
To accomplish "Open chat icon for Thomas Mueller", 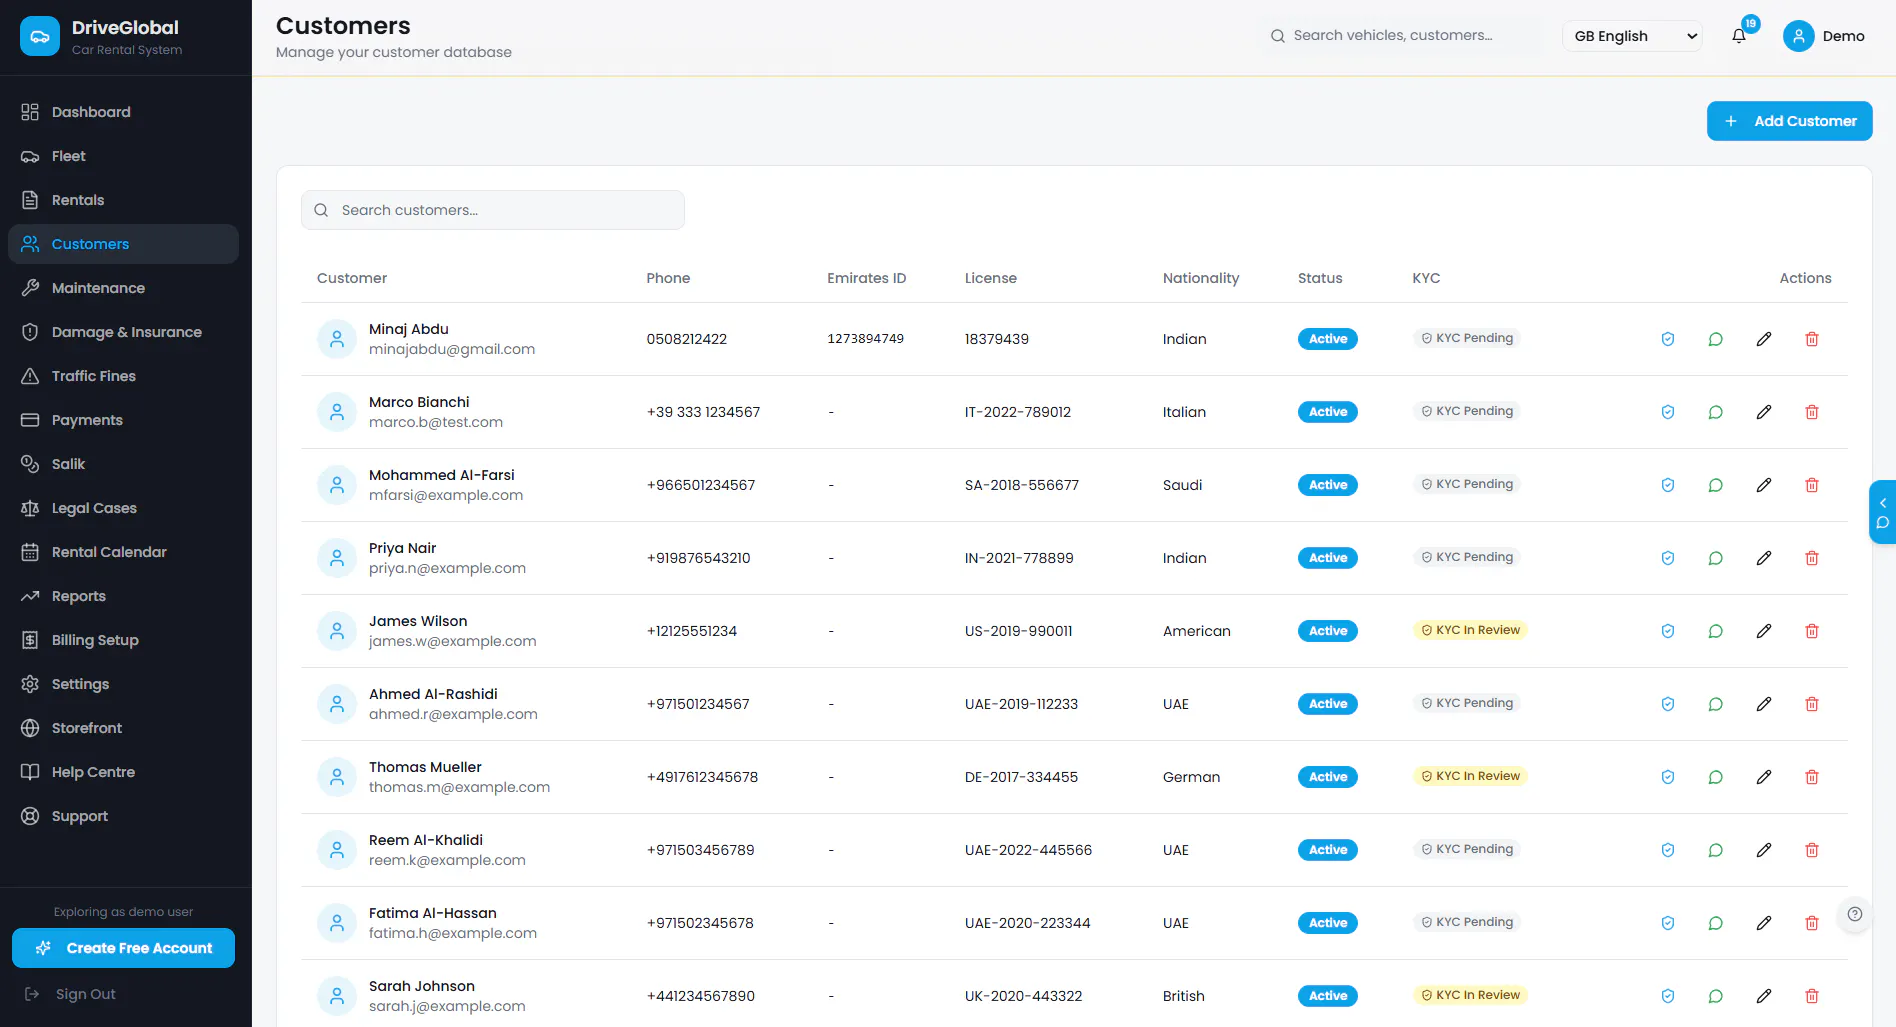I will (x=1715, y=777).
